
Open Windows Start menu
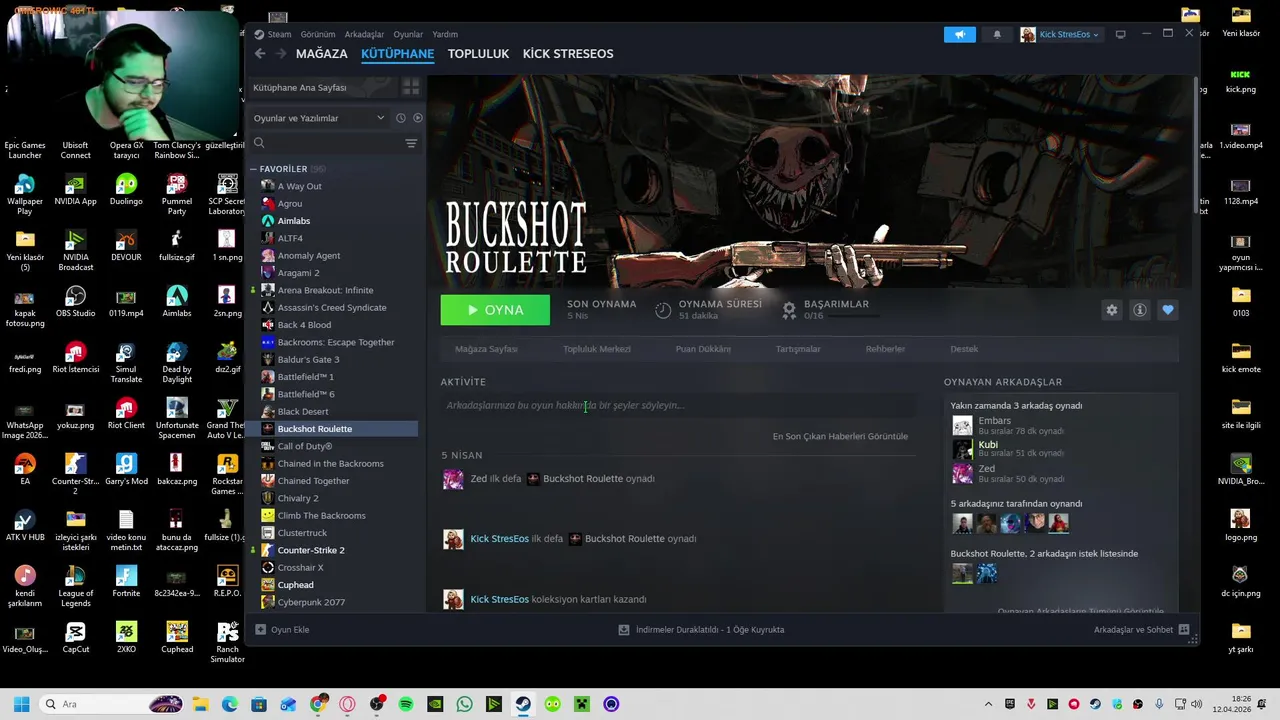21,704
